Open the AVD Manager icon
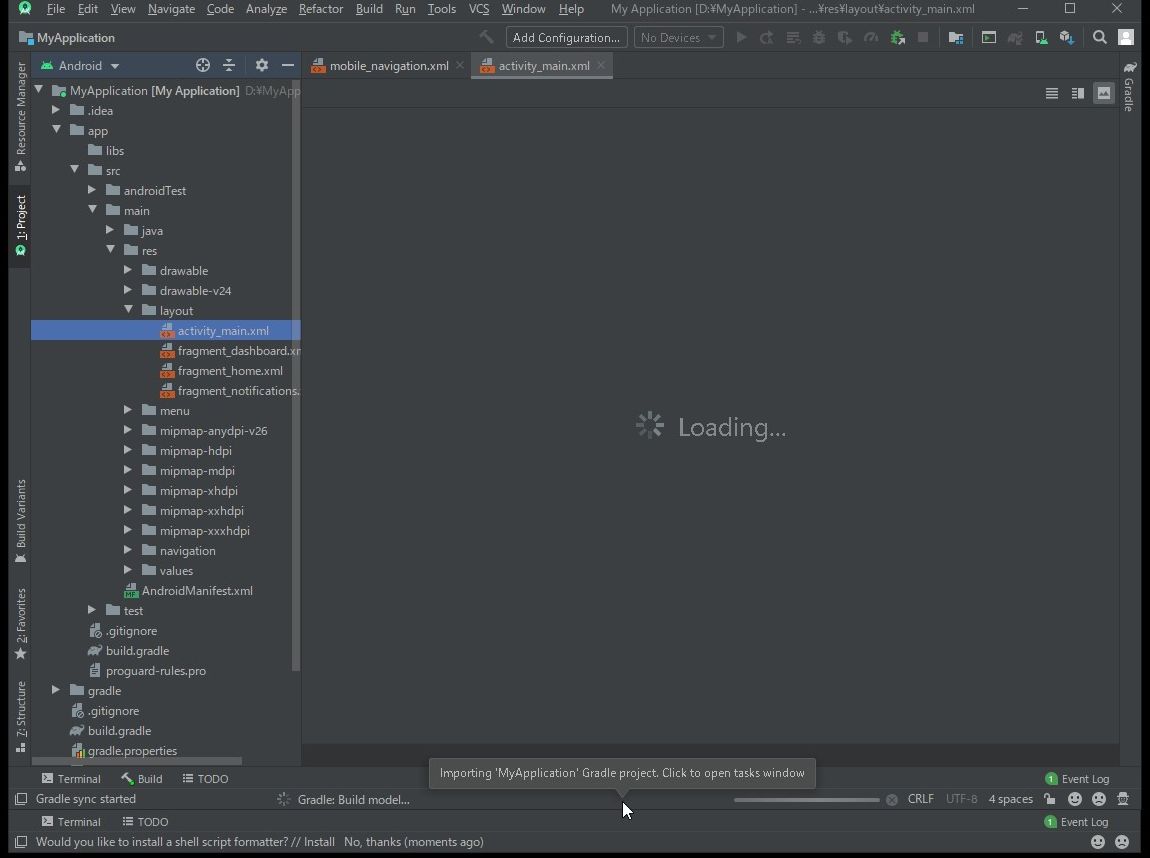This screenshot has width=1150, height=858. pyautogui.click(x=1040, y=37)
